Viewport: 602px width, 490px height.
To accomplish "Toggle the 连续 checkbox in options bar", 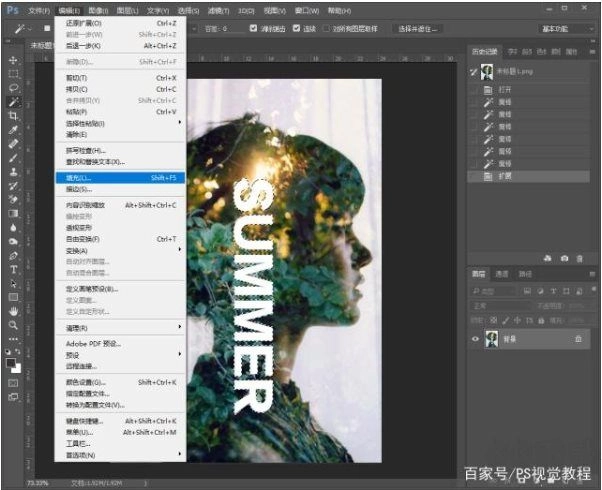I will (x=297, y=29).
